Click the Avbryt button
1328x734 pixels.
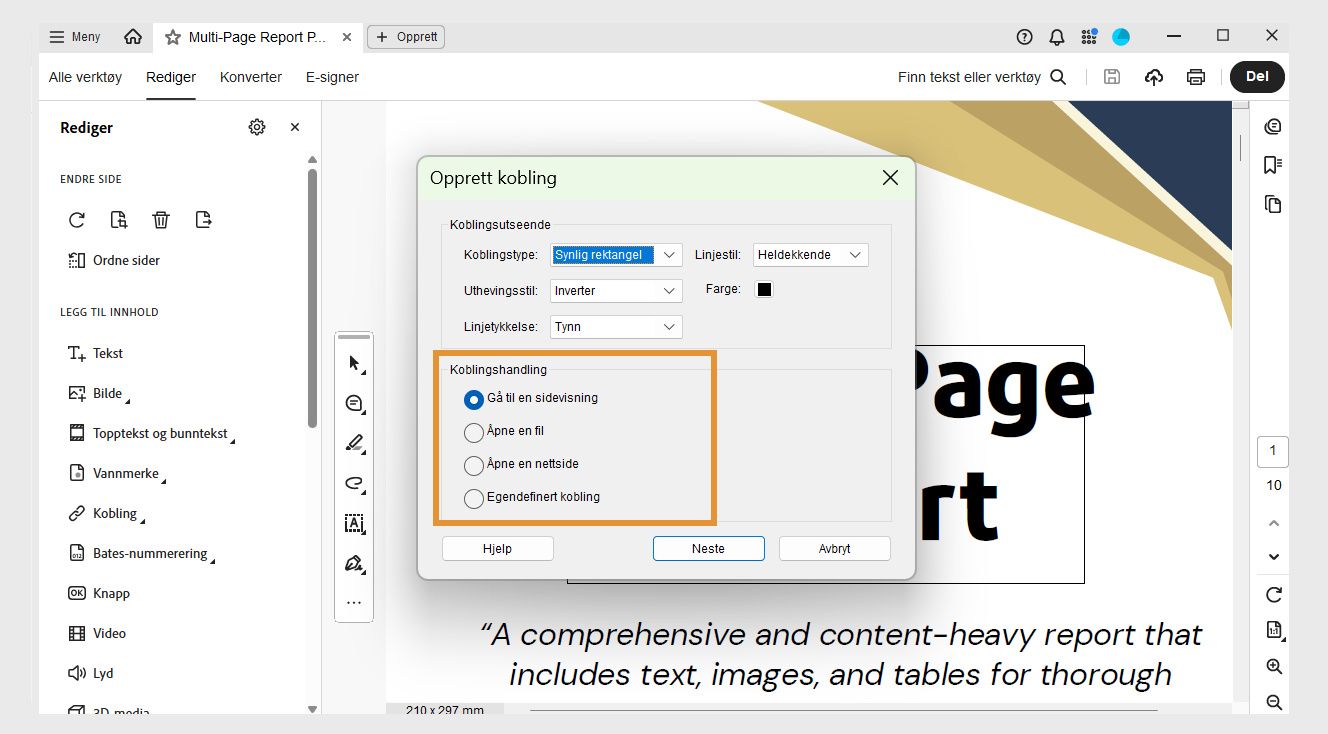pos(834,549)
